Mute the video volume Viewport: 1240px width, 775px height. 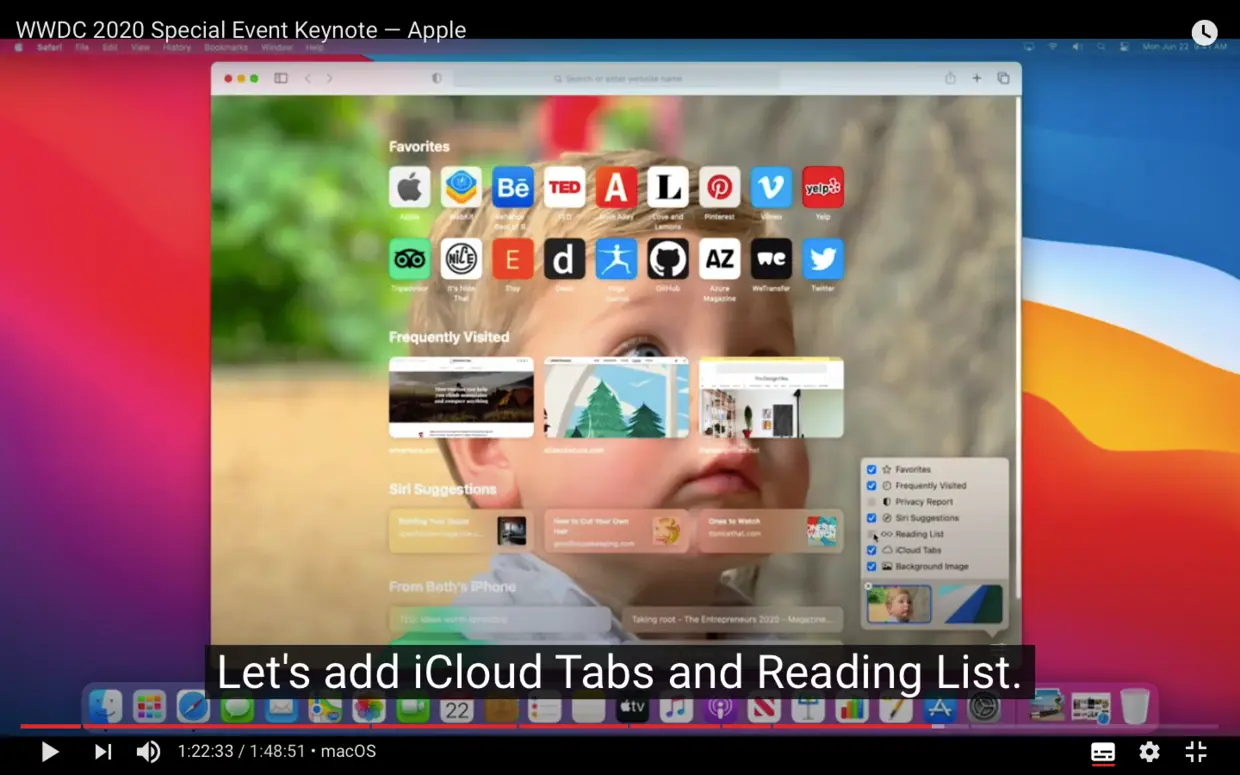tap(148, 752)
